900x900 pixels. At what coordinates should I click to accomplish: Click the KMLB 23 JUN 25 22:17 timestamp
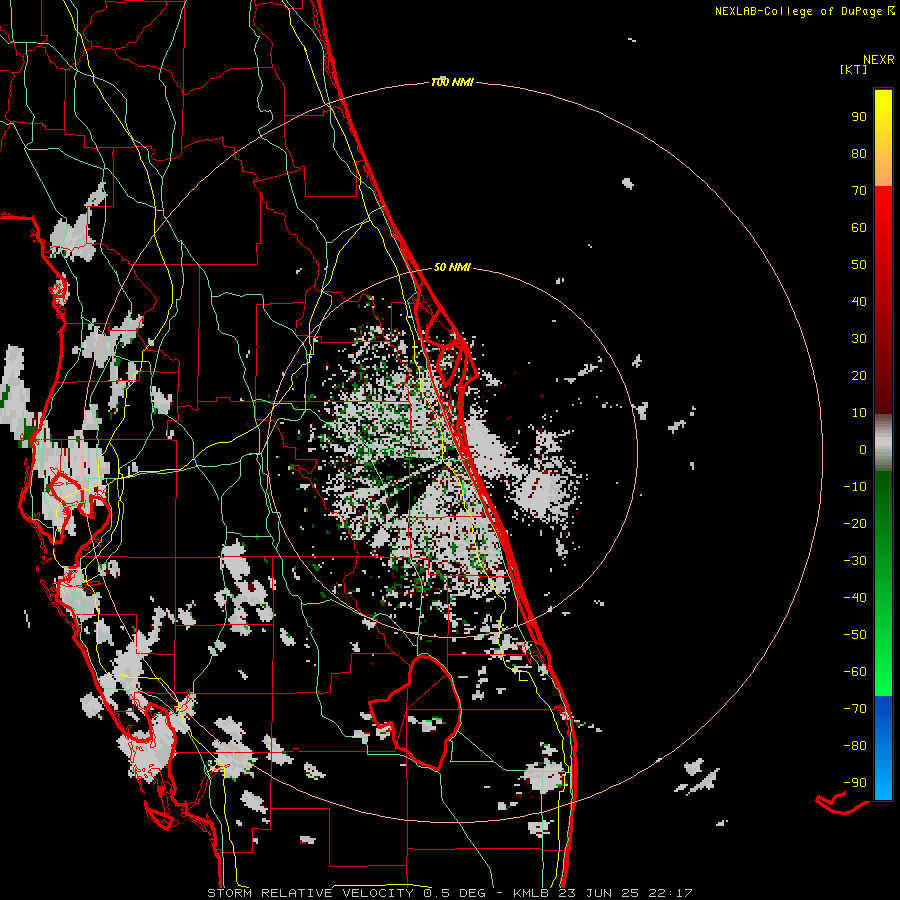[x=603, y=893]
